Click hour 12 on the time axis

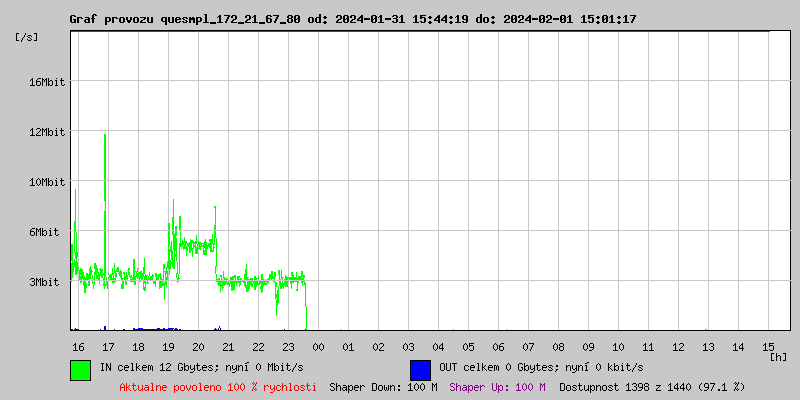pyautogui.click(x=678, y=346)
